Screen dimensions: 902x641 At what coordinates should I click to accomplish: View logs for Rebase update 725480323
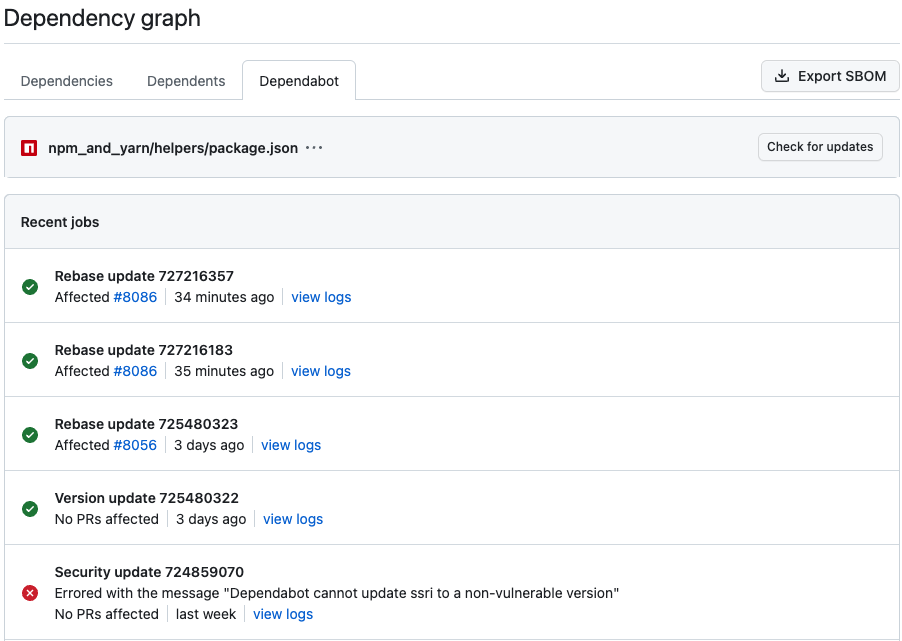291,445
